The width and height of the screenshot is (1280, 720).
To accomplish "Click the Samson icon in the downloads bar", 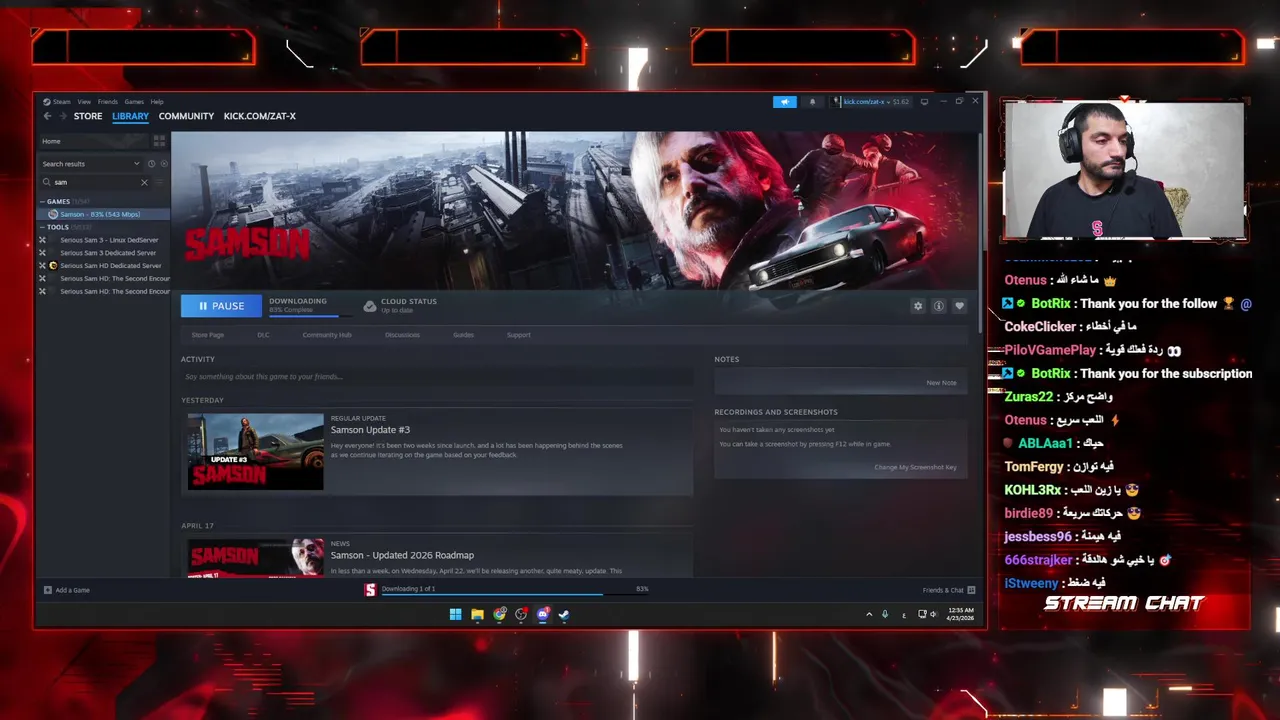I will [370, 590].
